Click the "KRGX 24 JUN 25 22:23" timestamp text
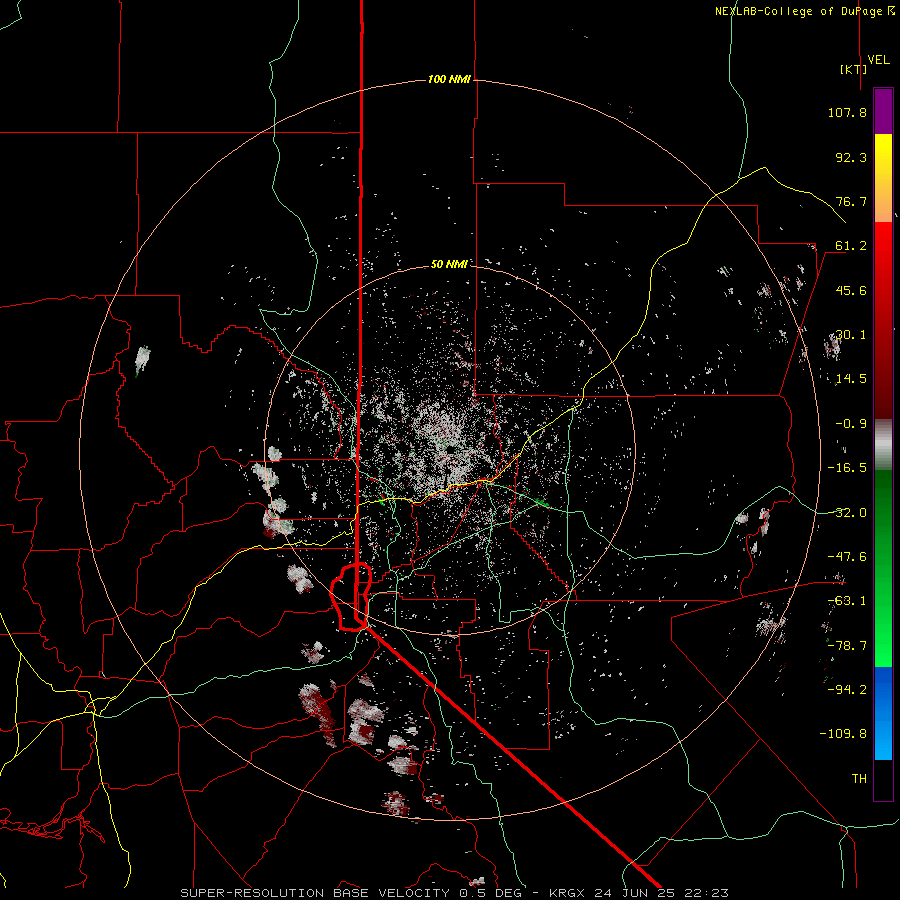 point(639,893)
